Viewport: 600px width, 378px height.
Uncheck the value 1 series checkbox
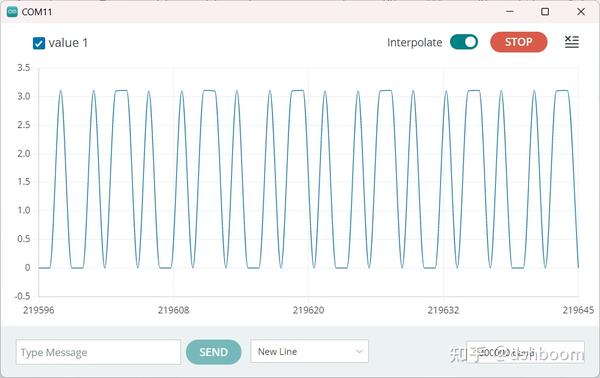[39, 43]
